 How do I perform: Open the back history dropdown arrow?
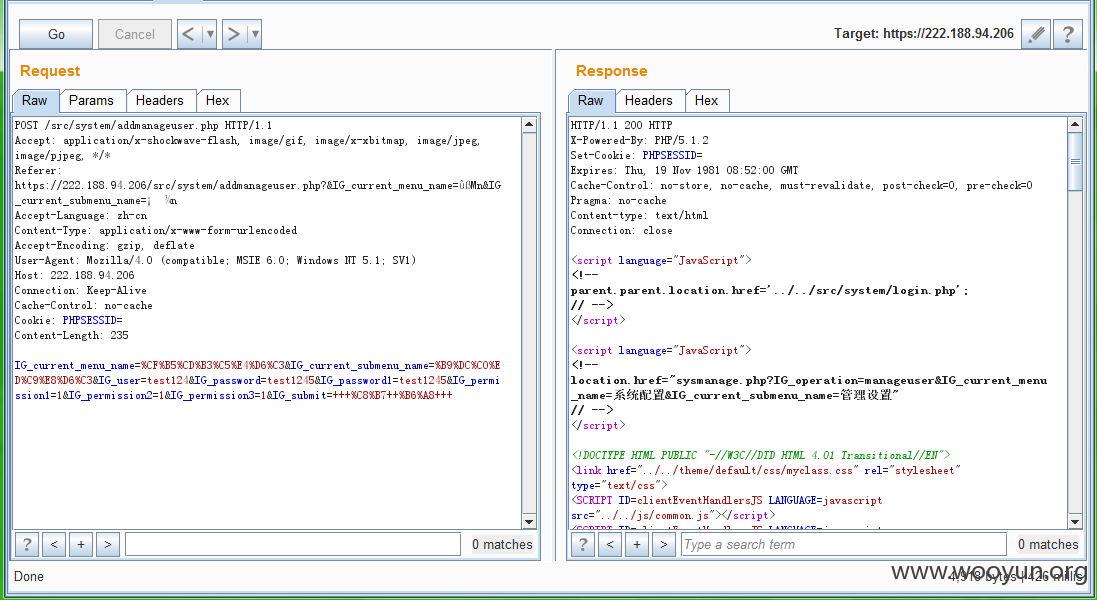tap(209, 34)
